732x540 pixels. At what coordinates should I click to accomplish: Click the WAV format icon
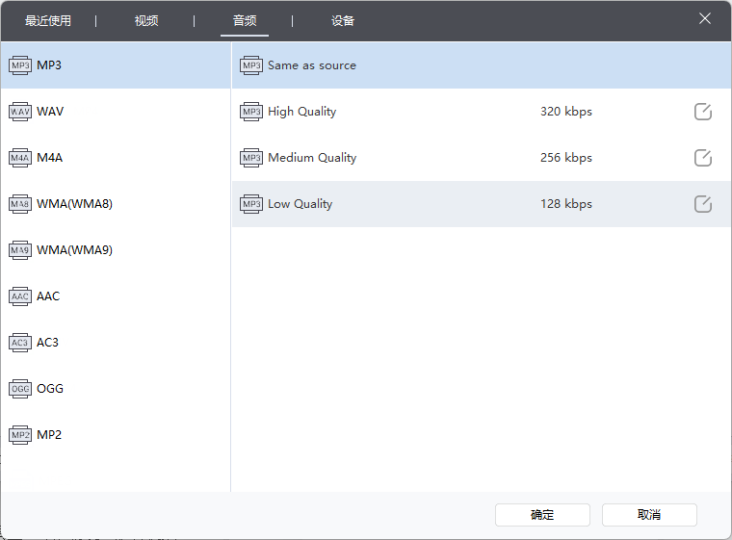20,112
